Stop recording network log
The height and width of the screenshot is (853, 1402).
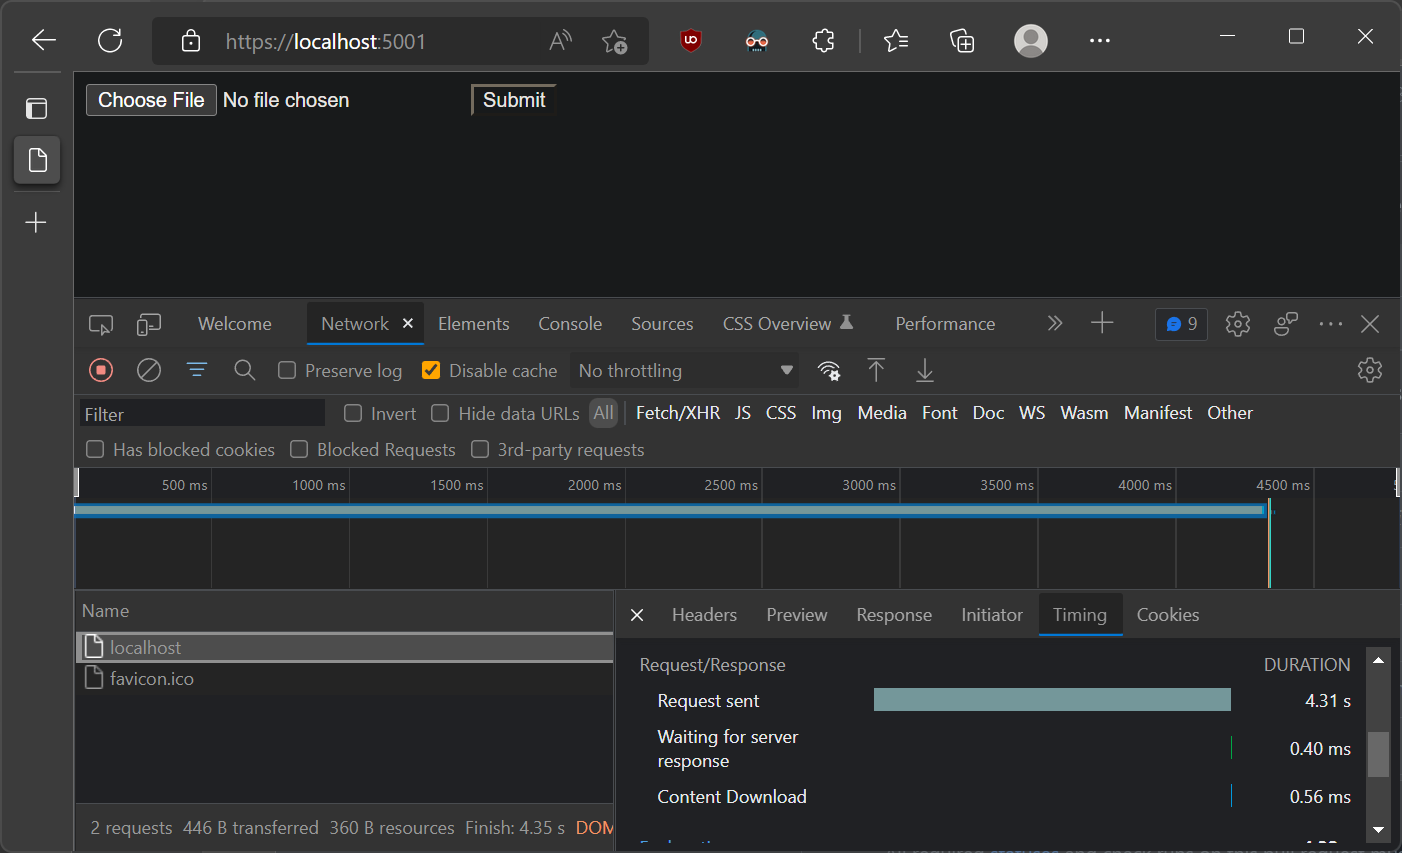[x=101, y=370]
